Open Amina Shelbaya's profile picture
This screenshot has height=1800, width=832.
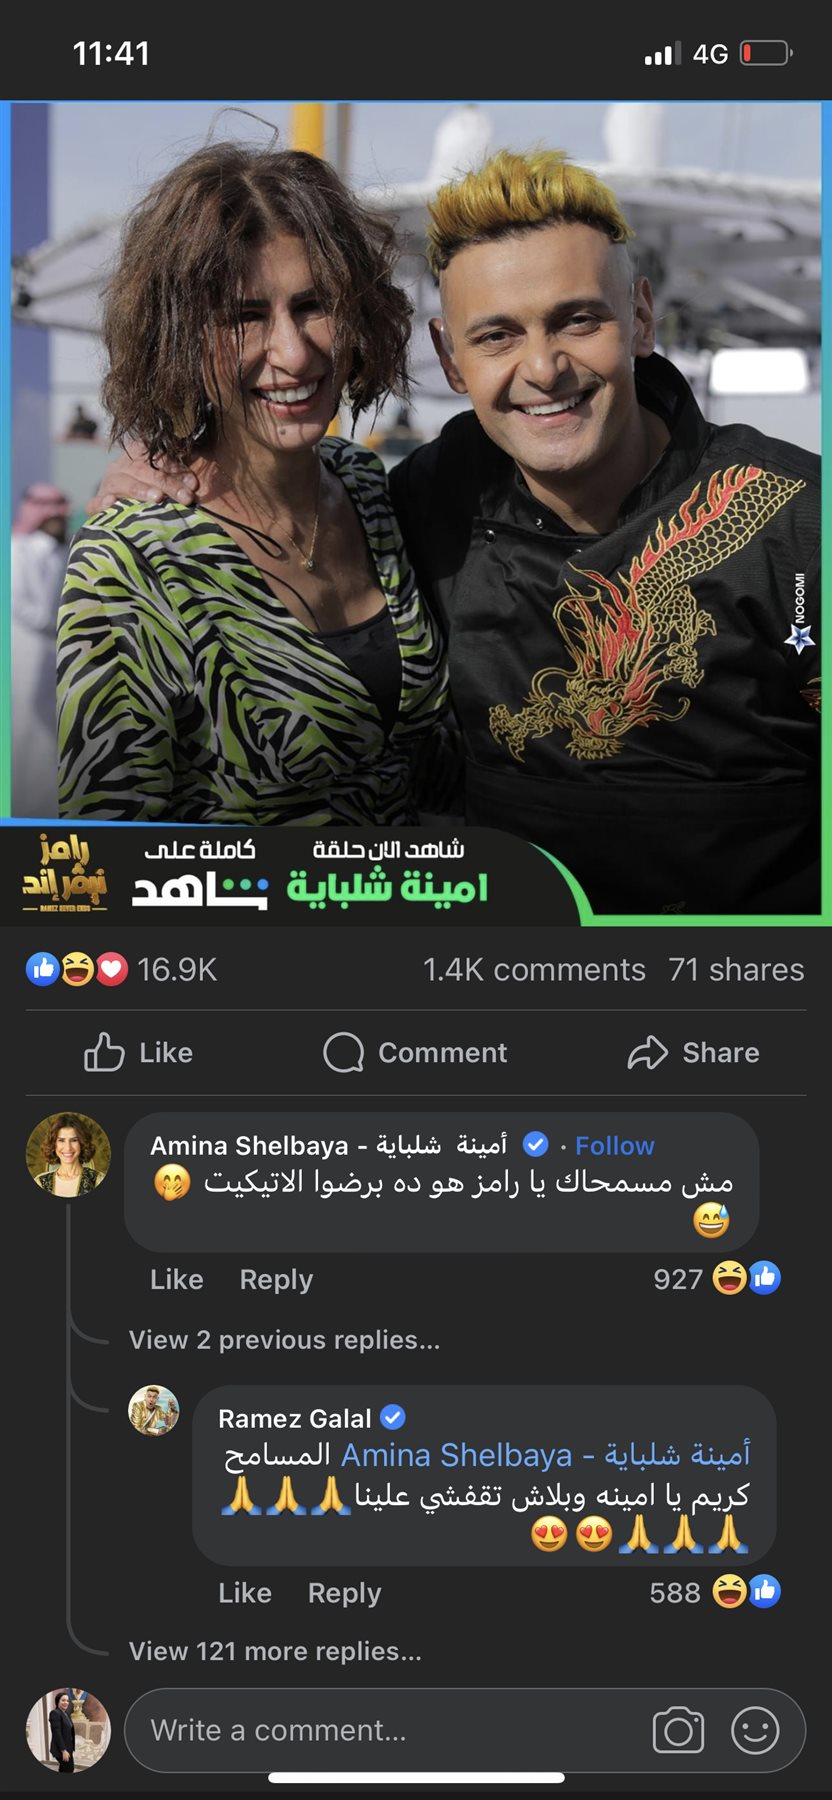click(x=68, y=1154)
